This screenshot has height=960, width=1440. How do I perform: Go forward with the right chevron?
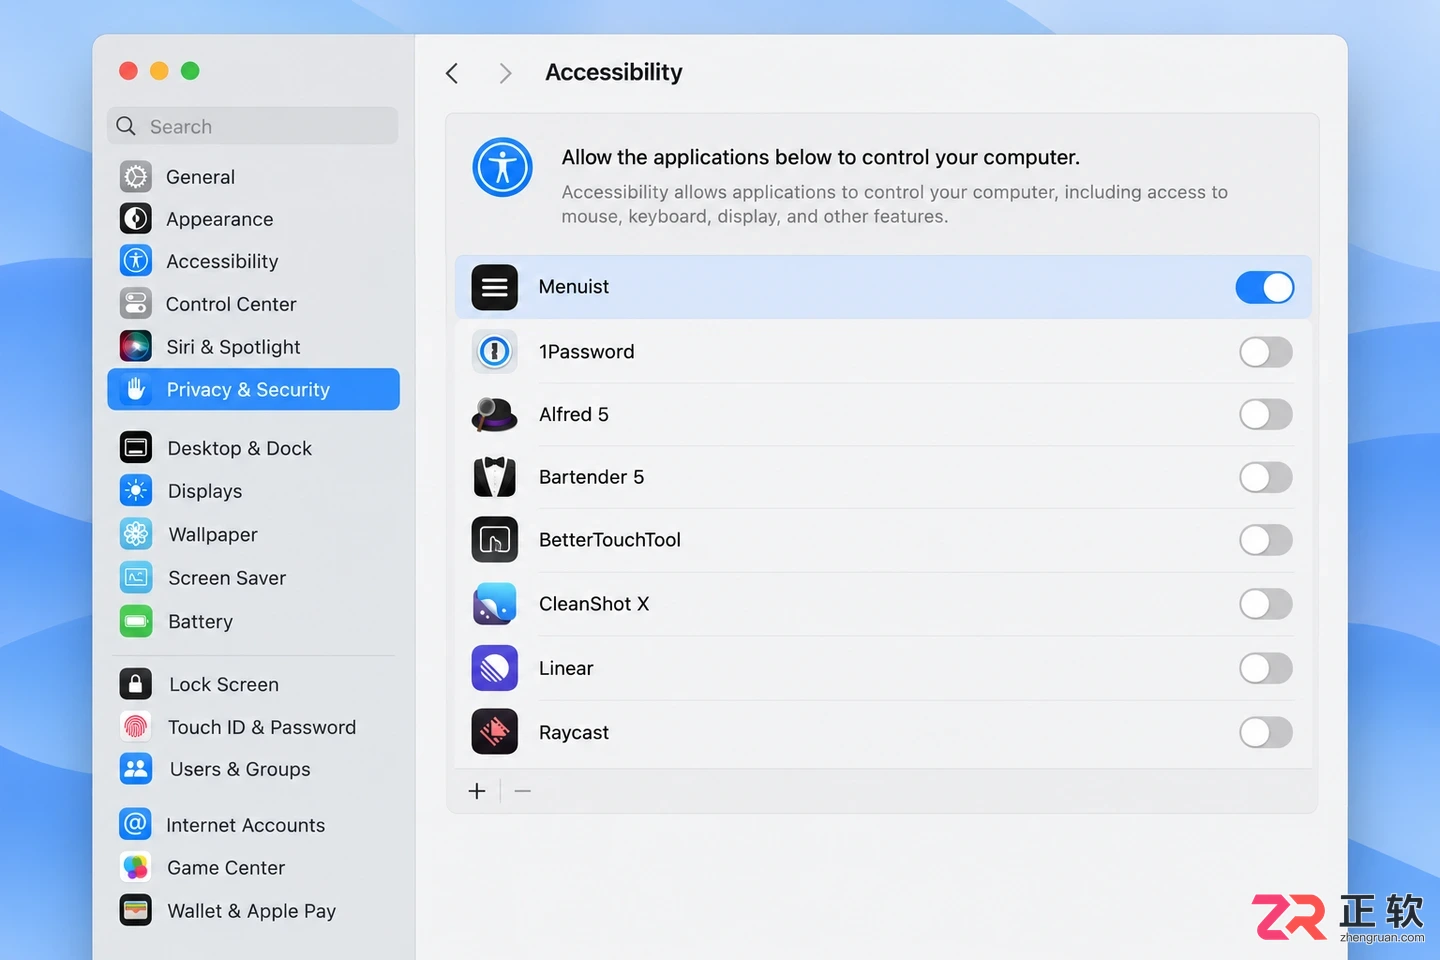pos(505,73)
